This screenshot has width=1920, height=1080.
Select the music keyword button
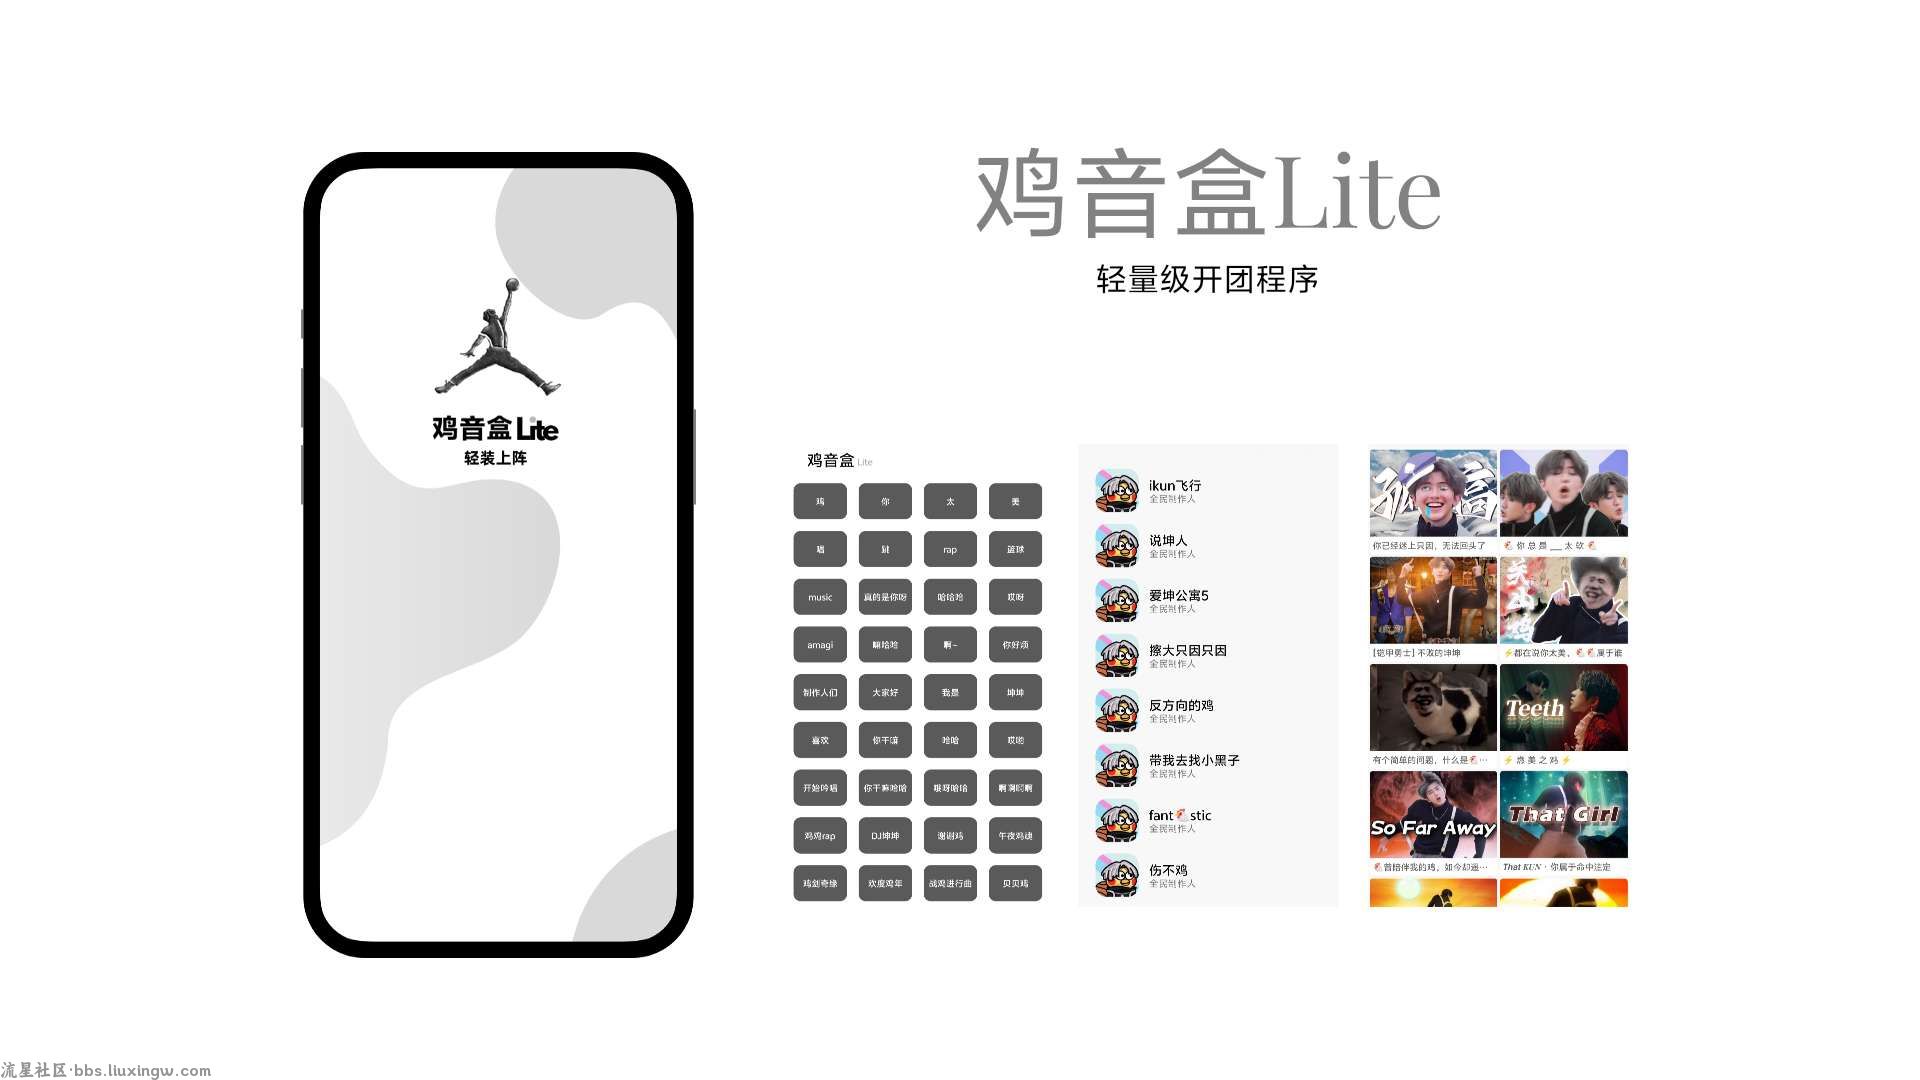[x=820, y=596]
